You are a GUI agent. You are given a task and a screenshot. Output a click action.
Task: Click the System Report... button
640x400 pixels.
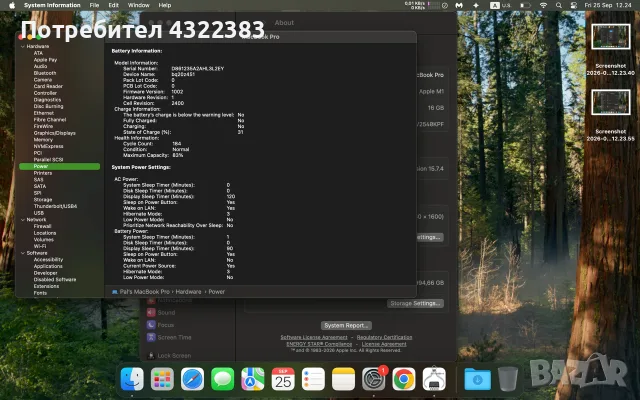coord(346,325)
